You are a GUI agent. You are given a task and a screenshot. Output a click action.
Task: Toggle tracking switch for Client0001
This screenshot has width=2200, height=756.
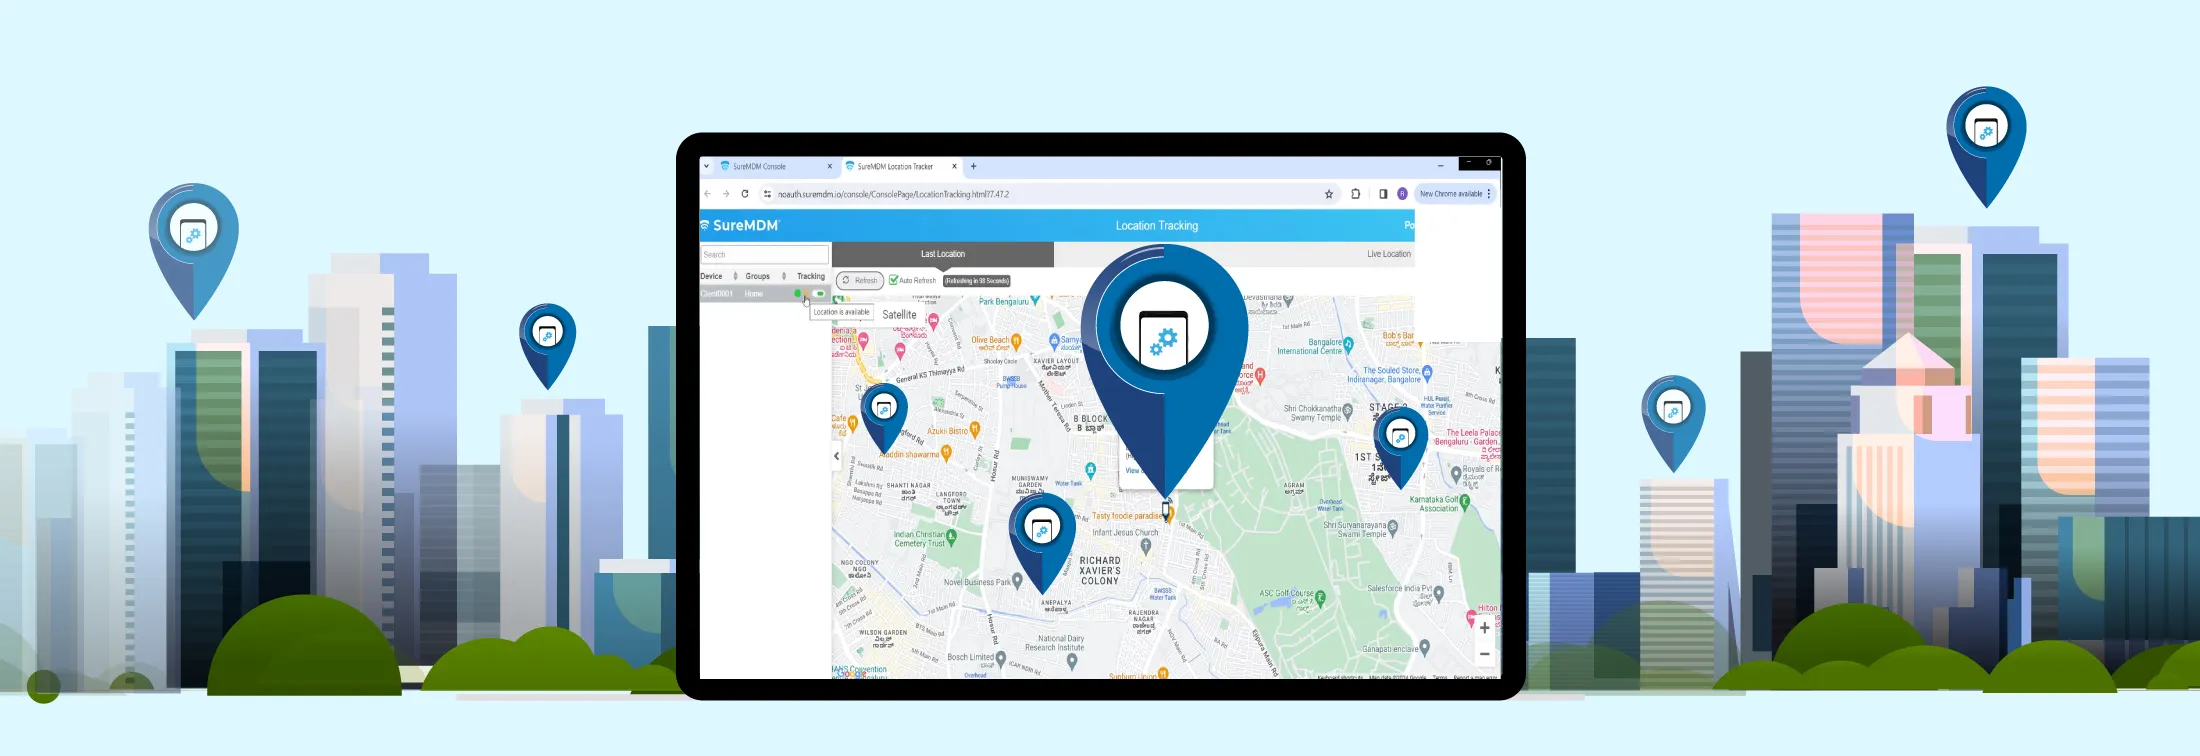(819, 294)
